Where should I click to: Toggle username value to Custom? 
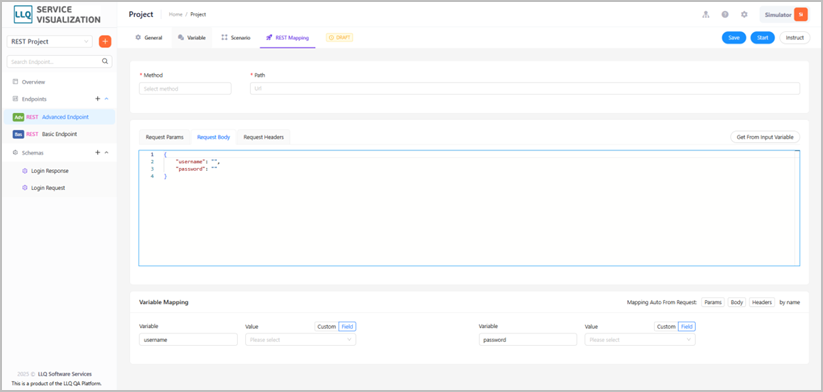point(326,326)
